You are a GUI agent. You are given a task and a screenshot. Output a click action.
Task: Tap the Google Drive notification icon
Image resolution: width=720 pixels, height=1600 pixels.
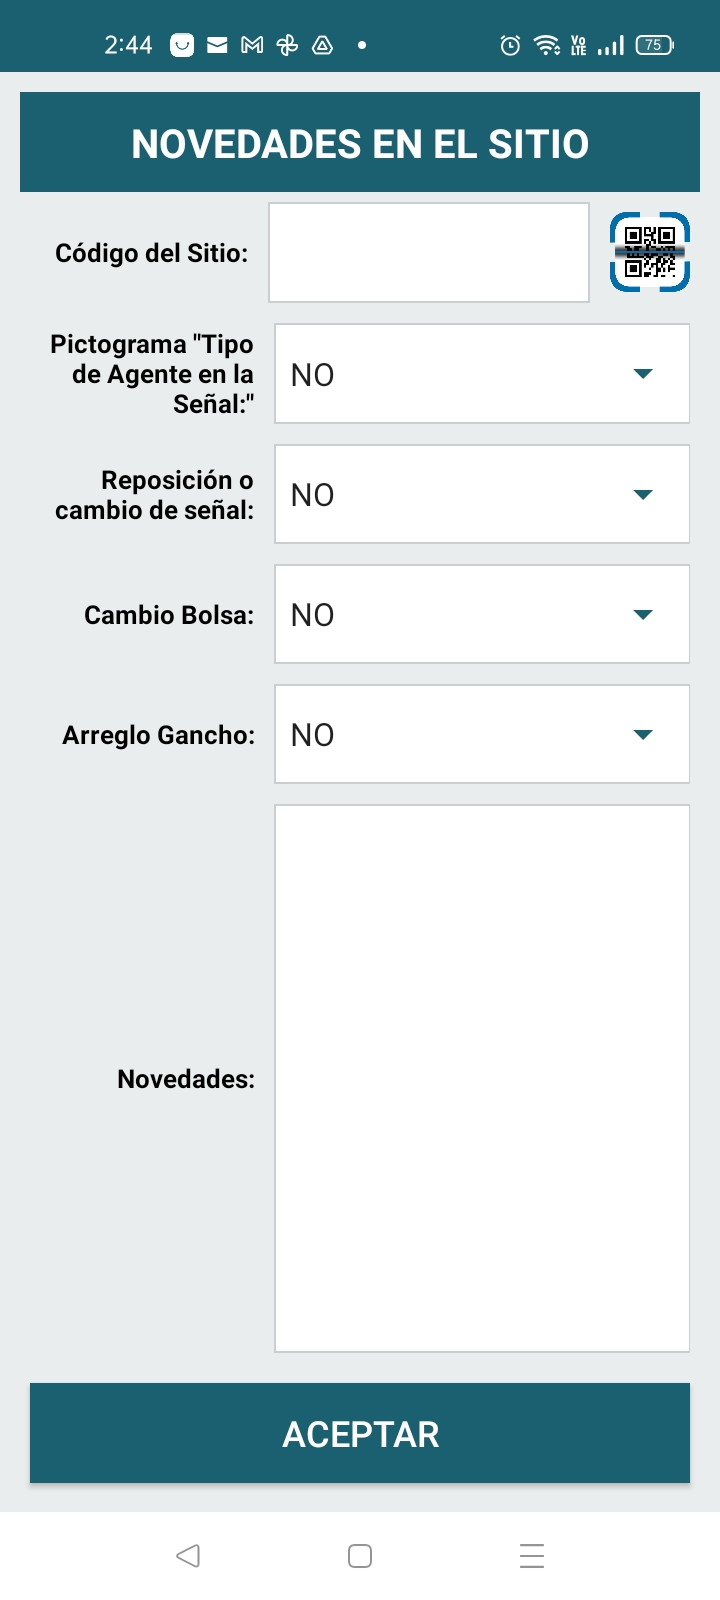click(322, 45)
